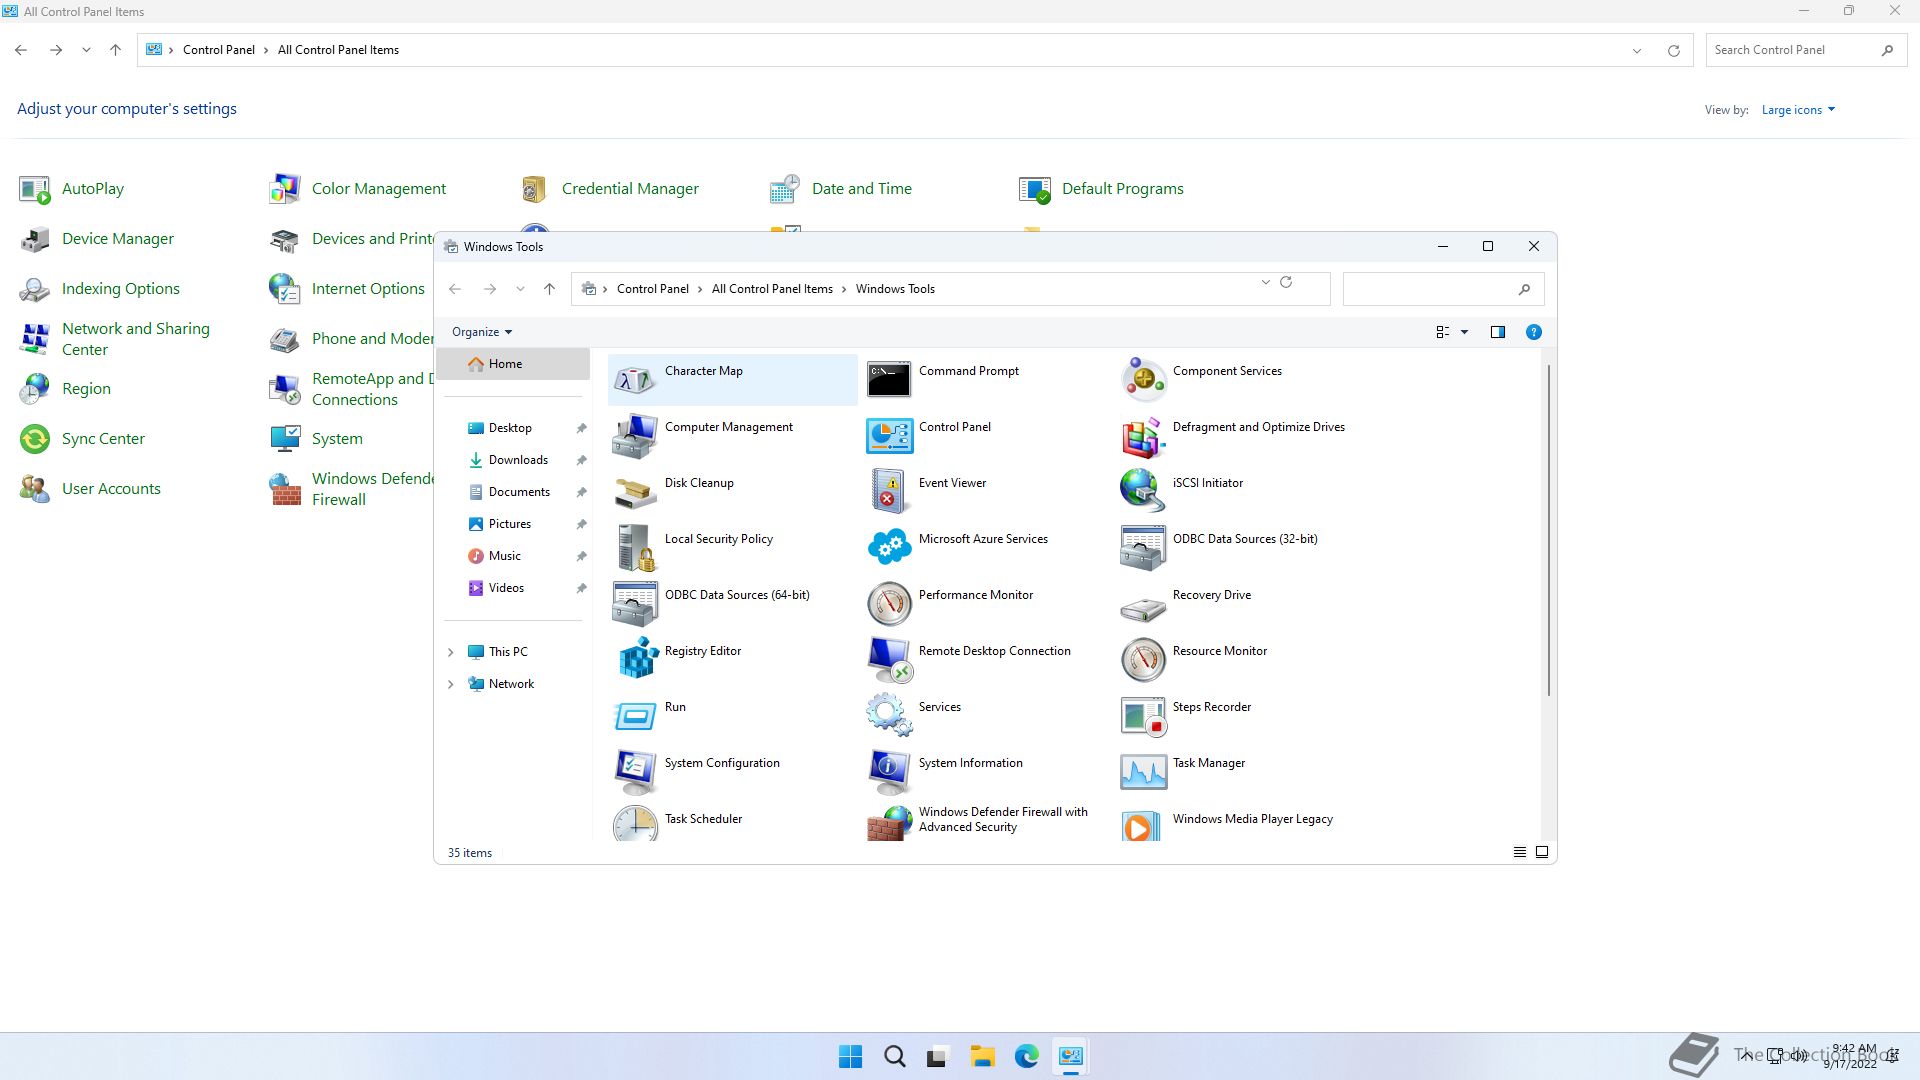Open Device Manager in Control Panel
This screenshot has width=1920, height=1080.
coord(97,239)
